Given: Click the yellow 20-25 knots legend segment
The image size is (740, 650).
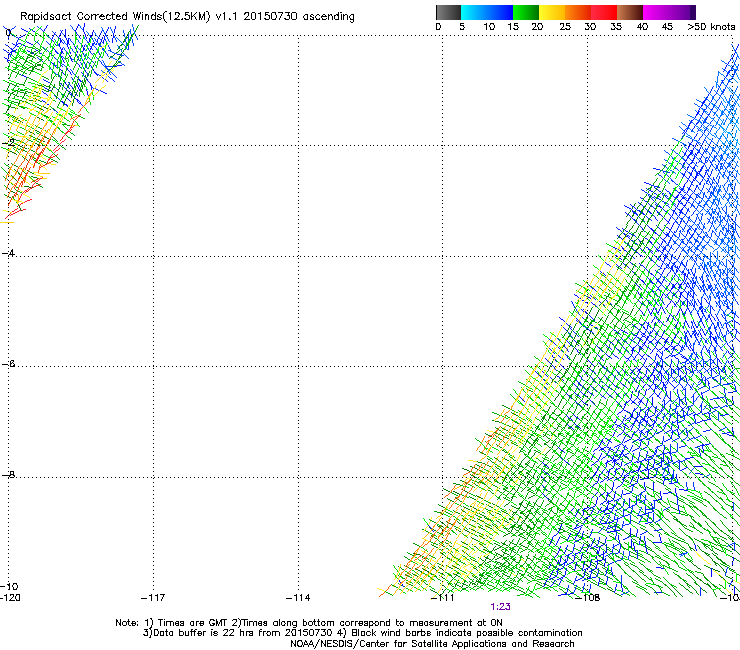Looking at the screenshot, I should [x=552, y=12].
